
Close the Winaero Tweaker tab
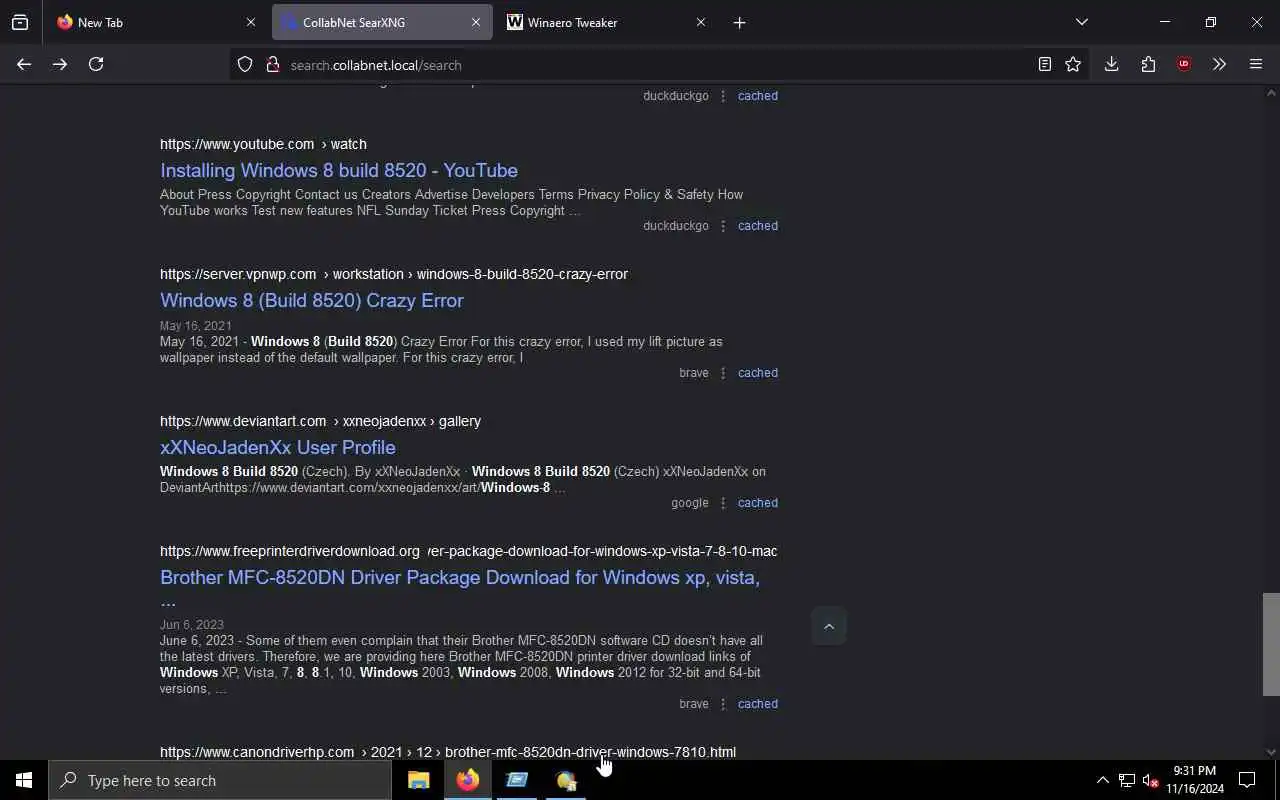700,22
